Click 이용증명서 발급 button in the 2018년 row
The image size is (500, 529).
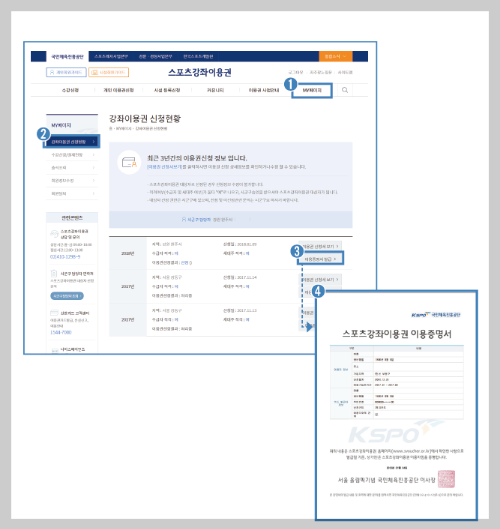[x=320, y=259]
